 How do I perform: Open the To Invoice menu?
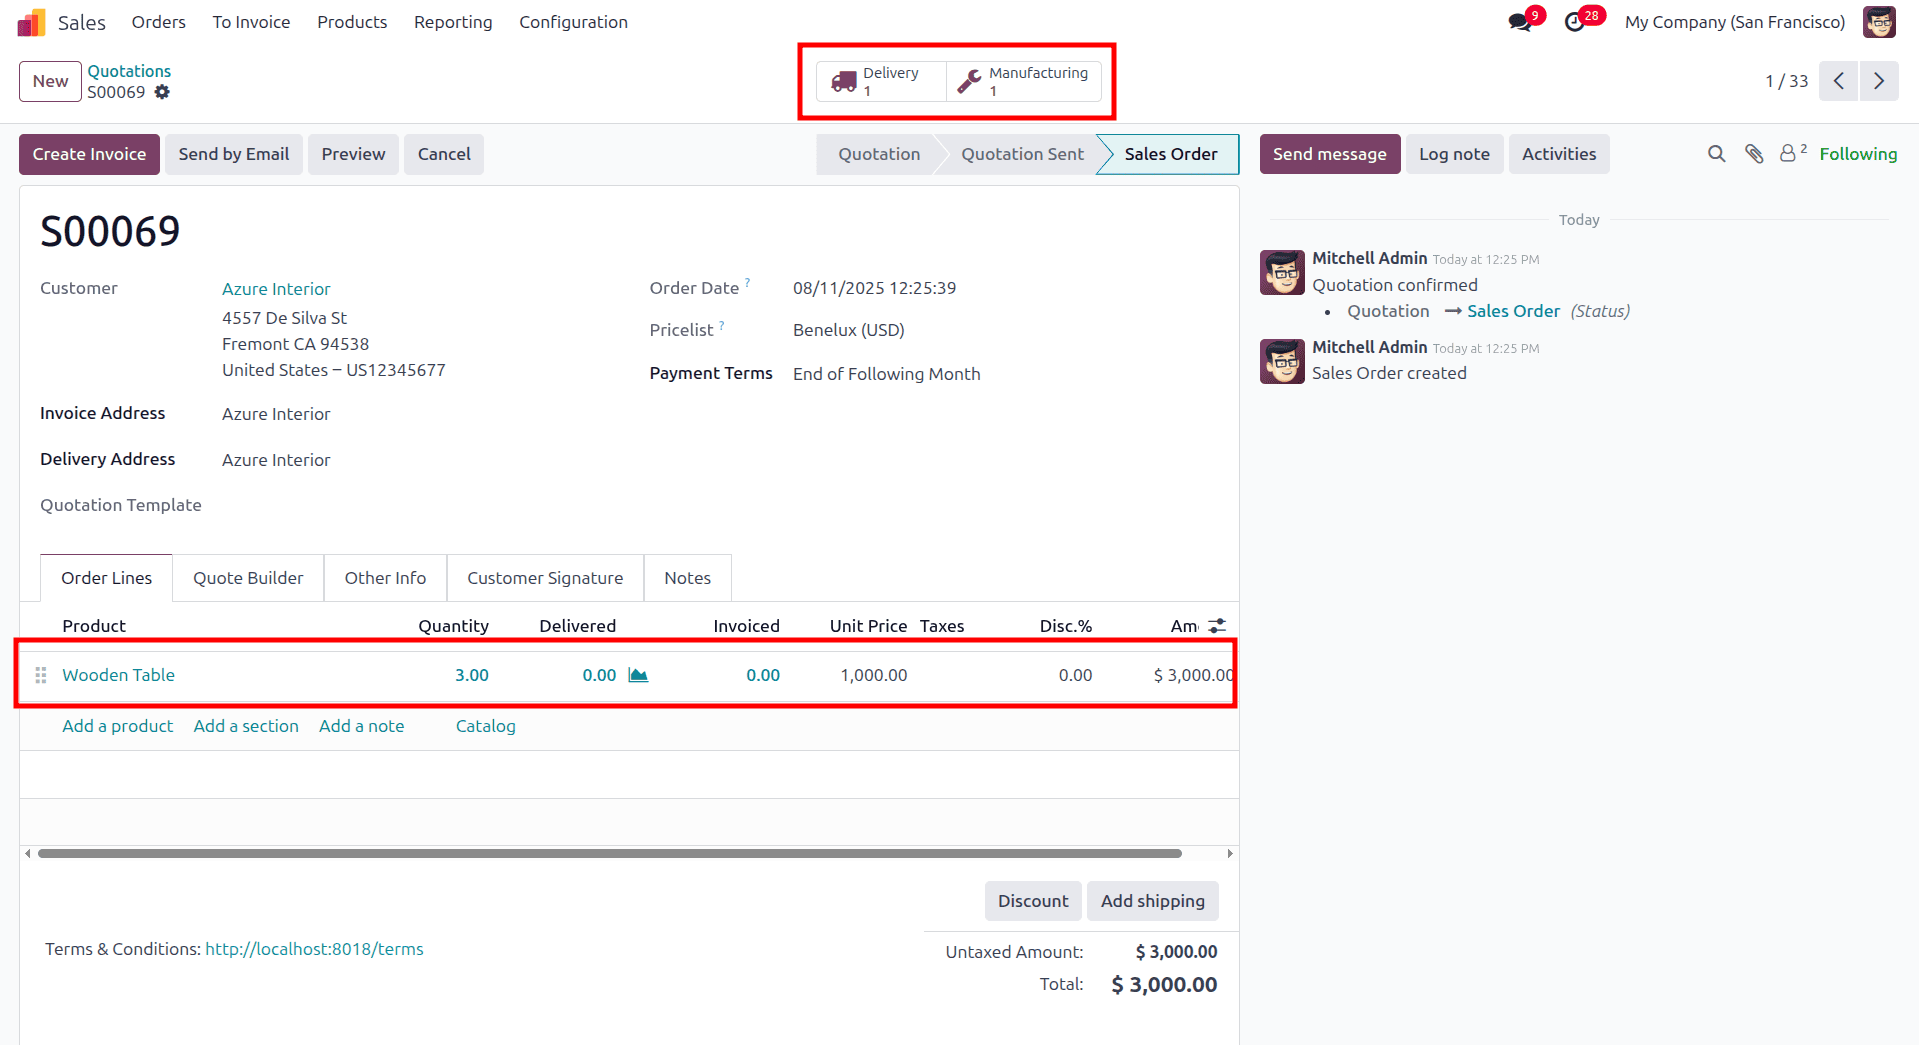pos(251,22)
